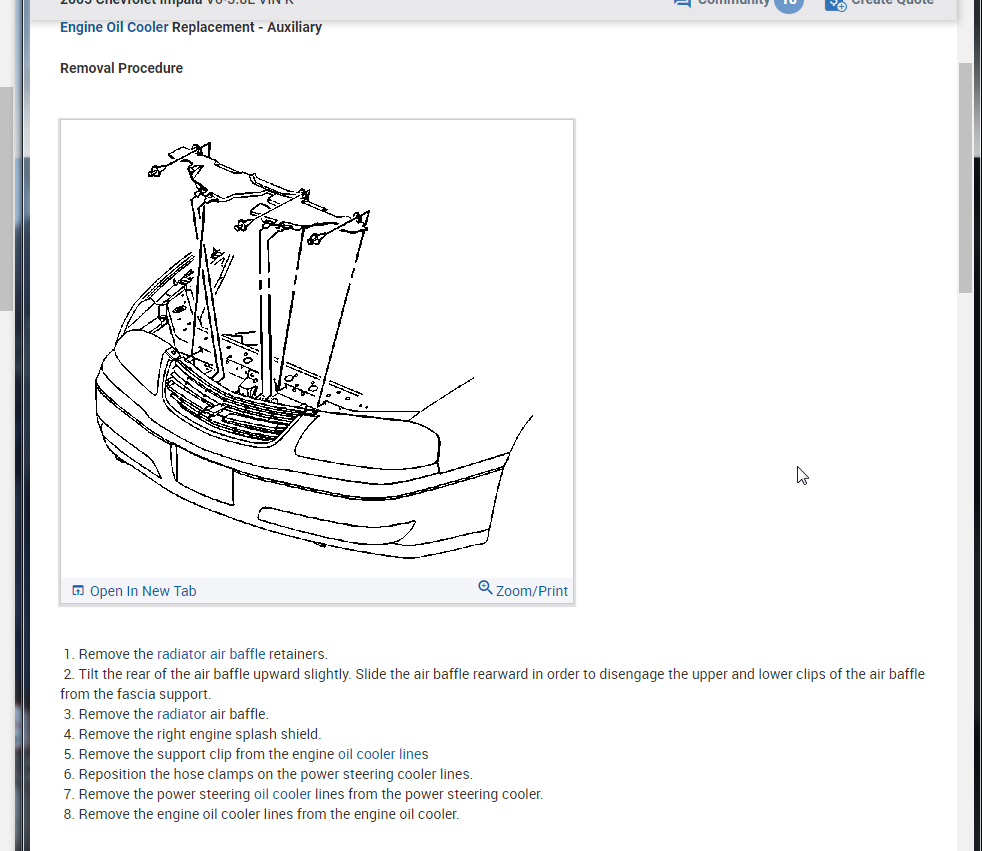Screen dimensions: 982x851
Task: Select the Zoom/Print text link
Action: 531,591
